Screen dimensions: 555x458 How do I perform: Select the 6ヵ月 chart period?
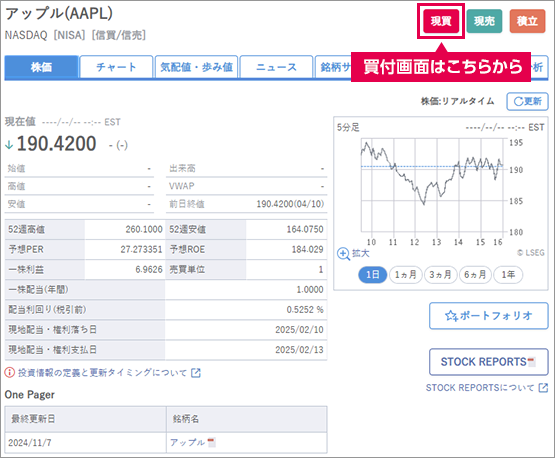pyautogui.click(x=475, y=275)
